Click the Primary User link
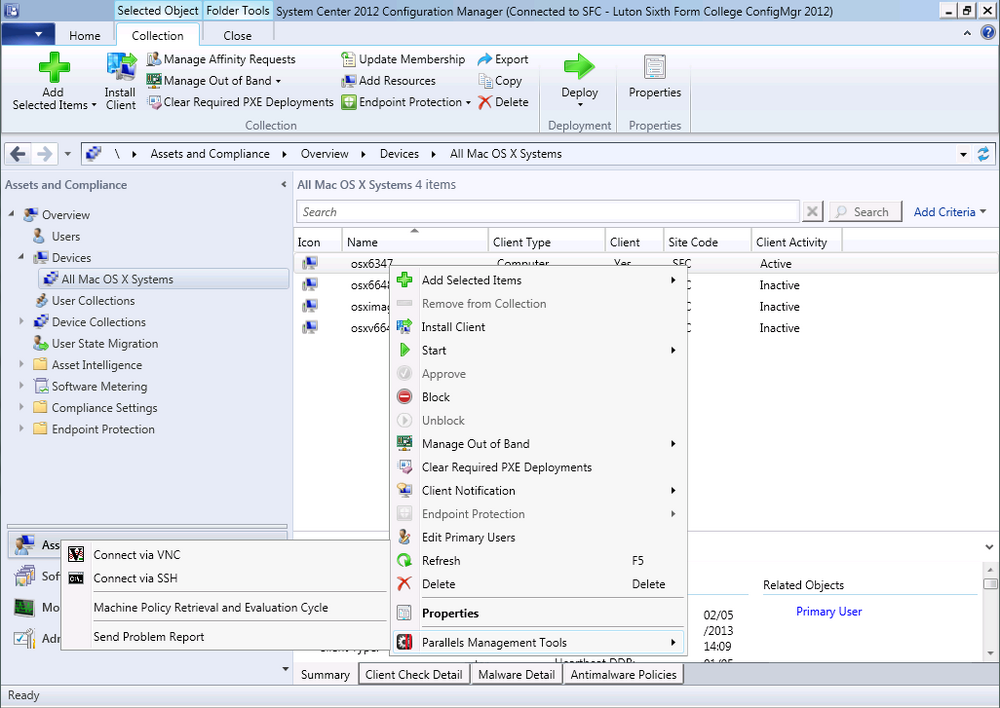The width and height of the screenshot is (1000, 708). (828, 612)
